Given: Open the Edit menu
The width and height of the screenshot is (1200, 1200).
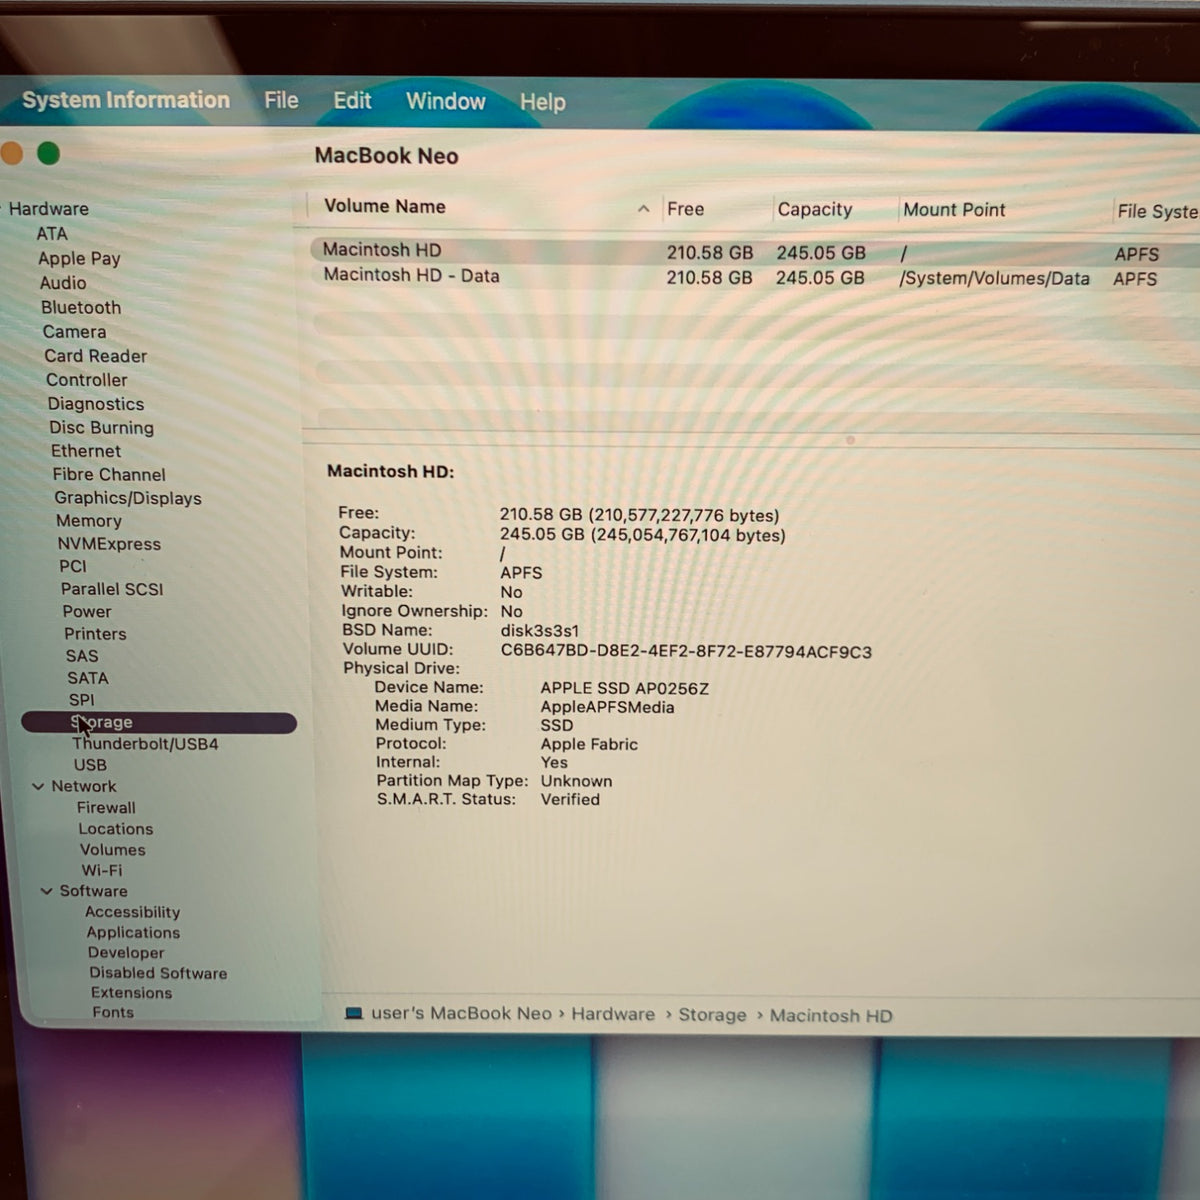Looking at the screenshot, I should point(352,101).
